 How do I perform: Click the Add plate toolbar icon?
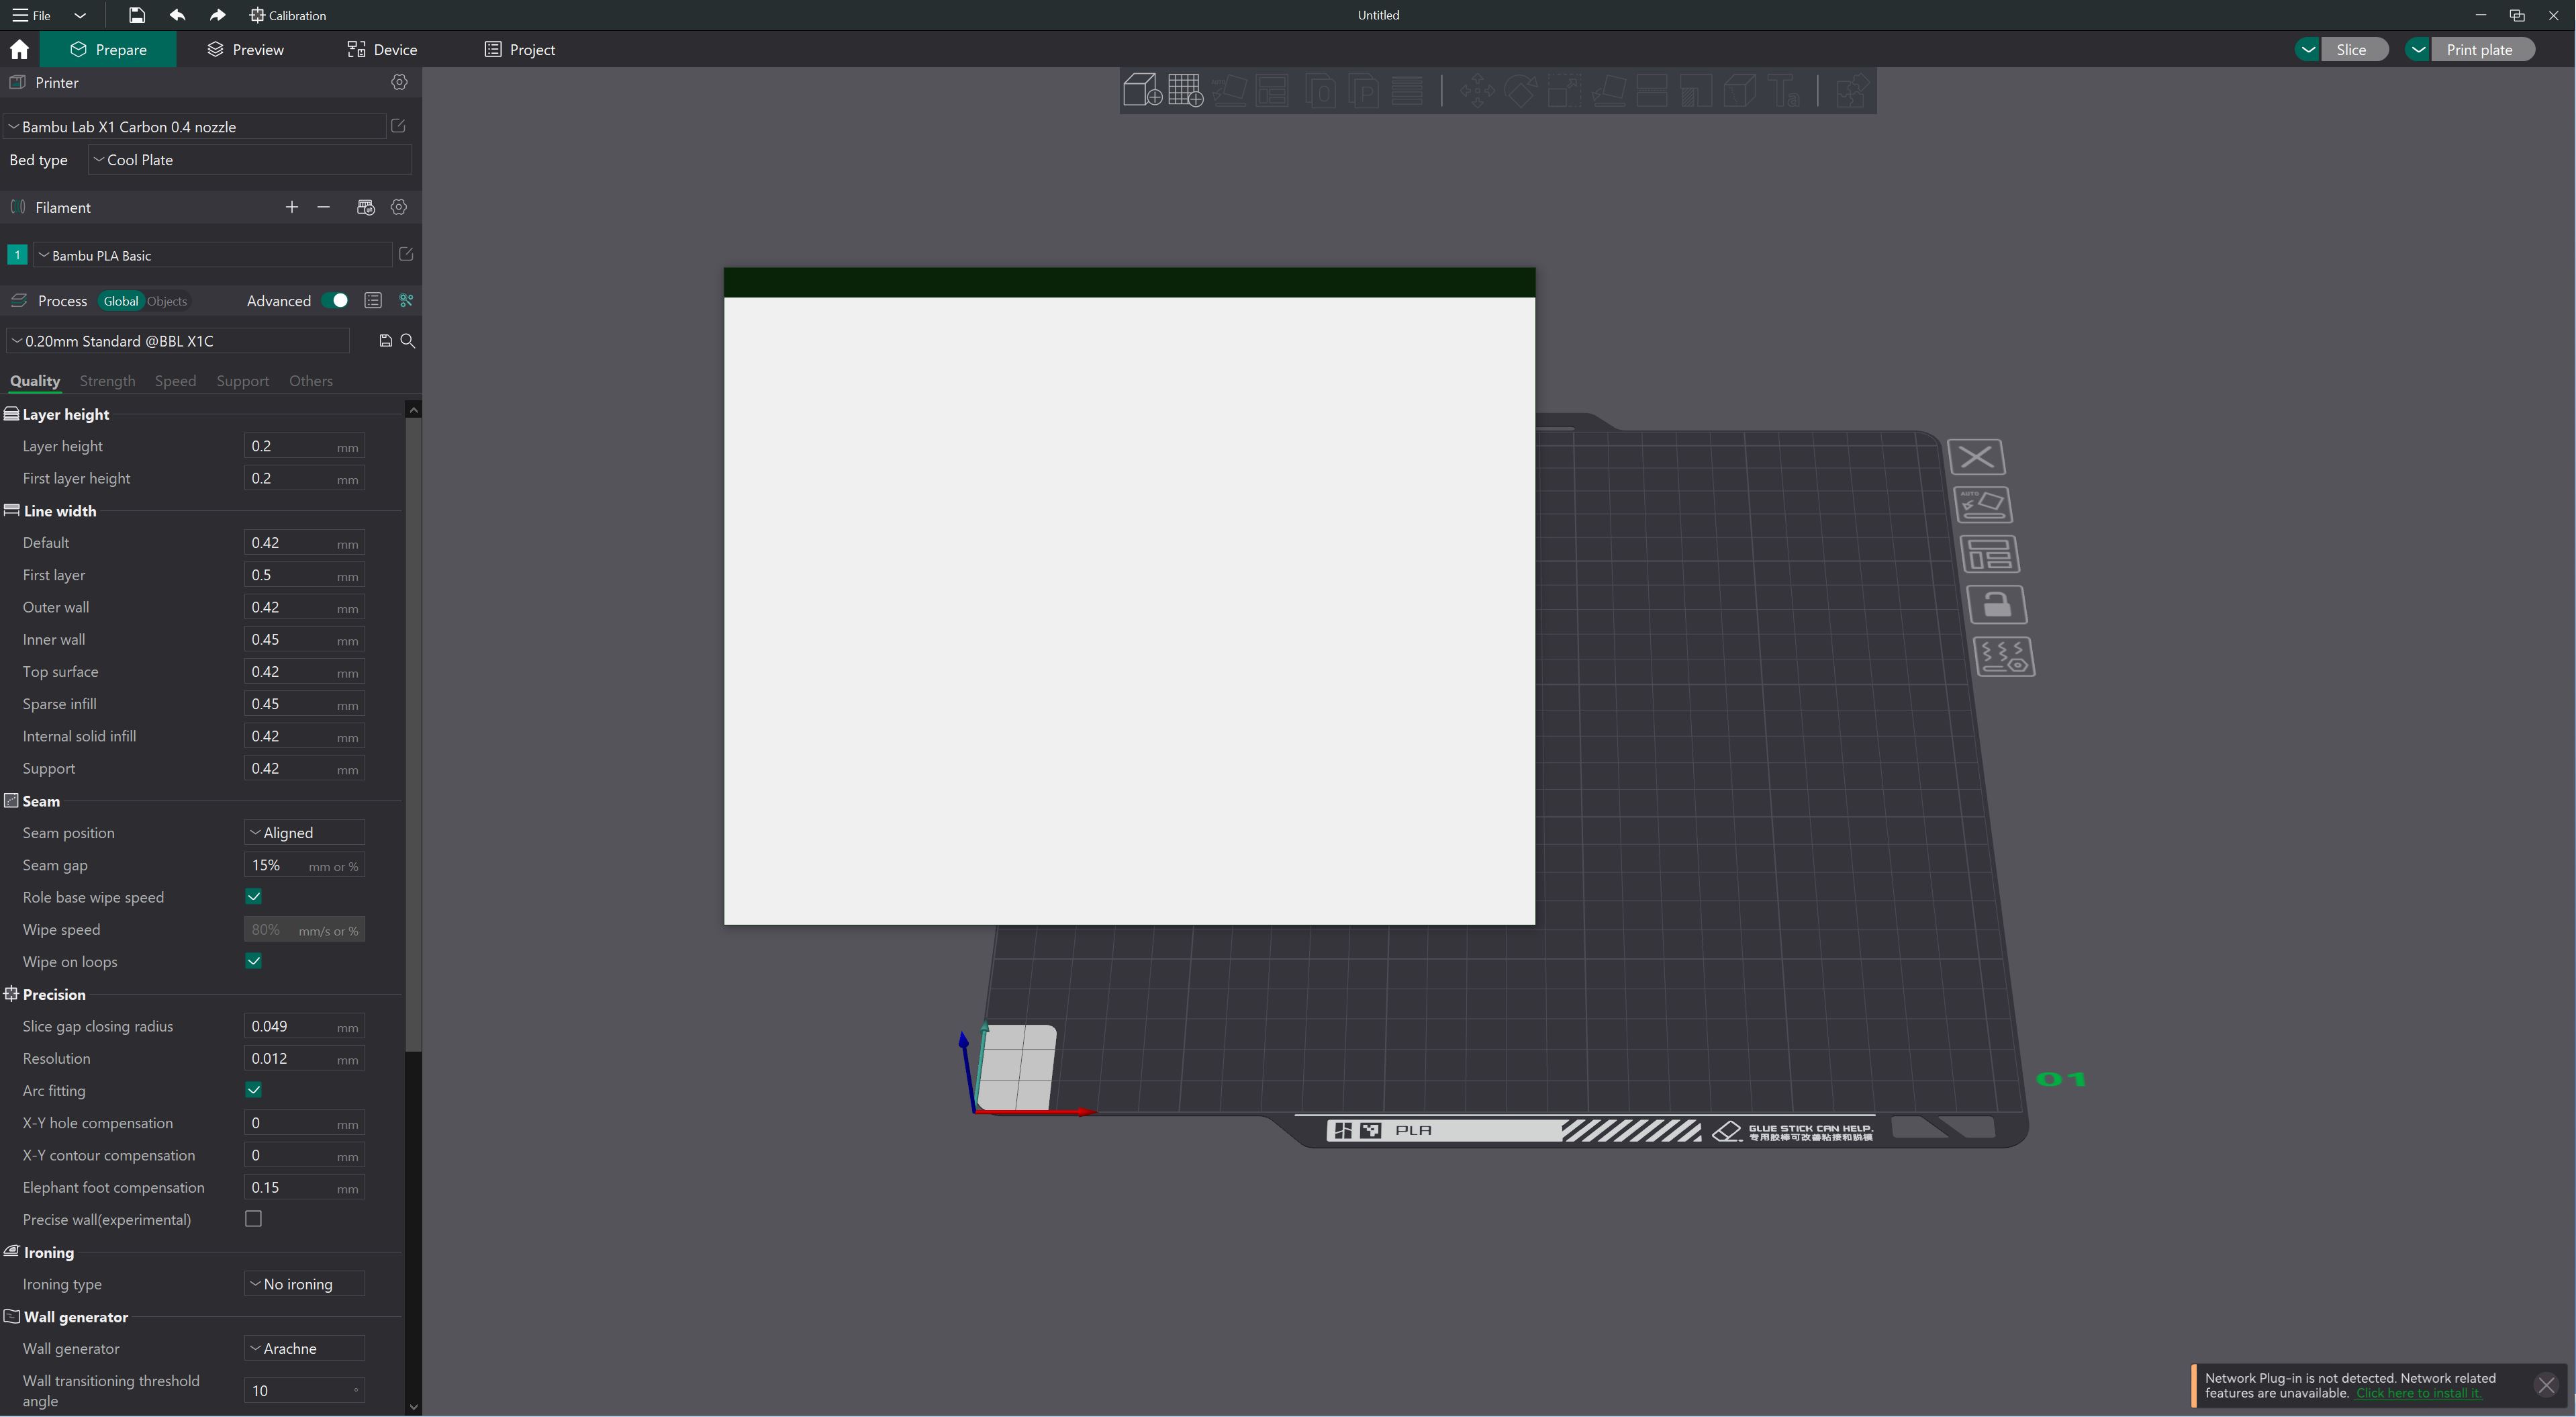click(x=1186, y=90)
